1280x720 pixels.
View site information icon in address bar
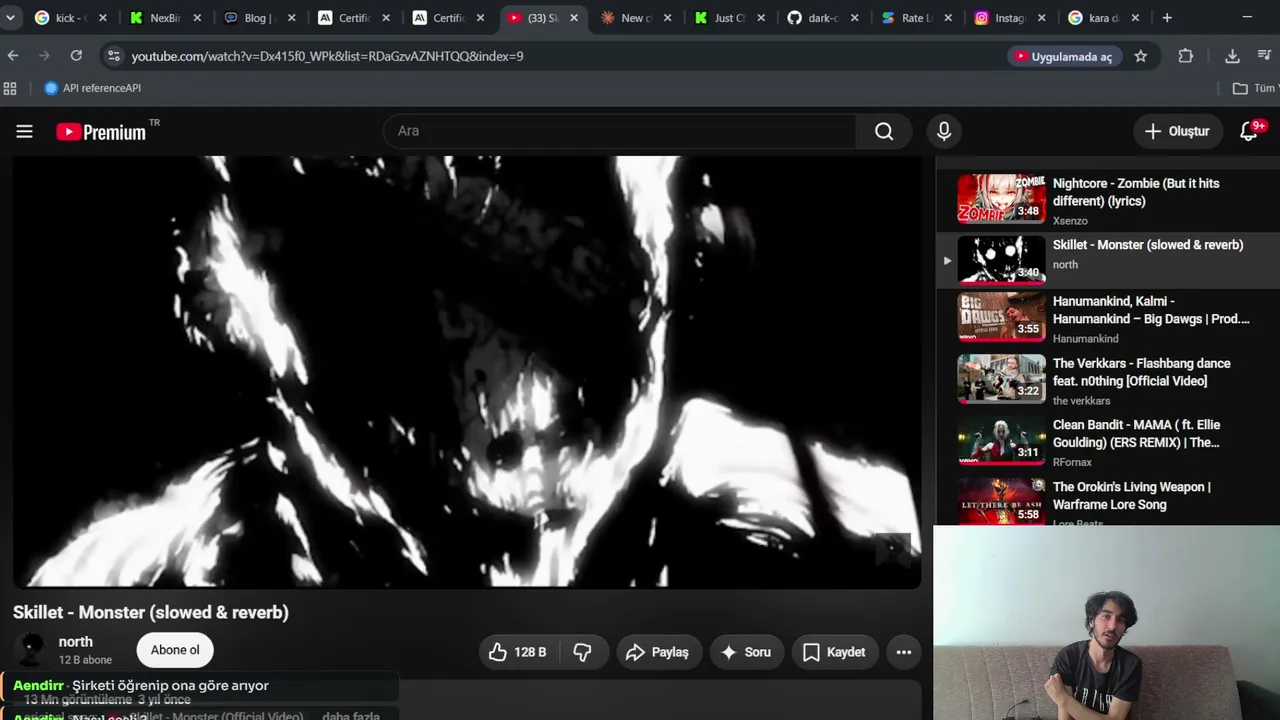click(x=113, y=56)
